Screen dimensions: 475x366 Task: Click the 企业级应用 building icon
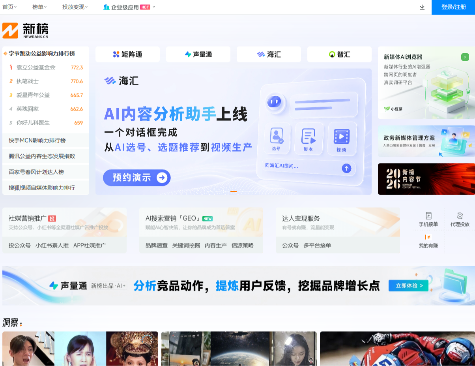pos(106,7)
